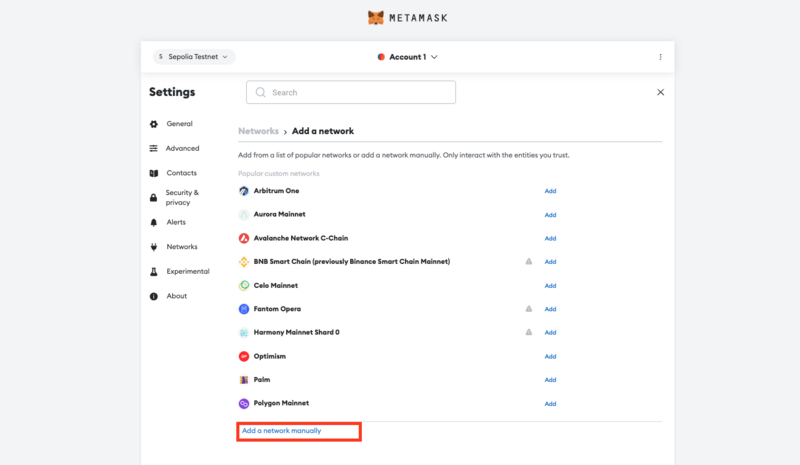800x465 pixels.
Task: Add the Harmony Mainnet Shard 0 network
Action: point(550,333)
